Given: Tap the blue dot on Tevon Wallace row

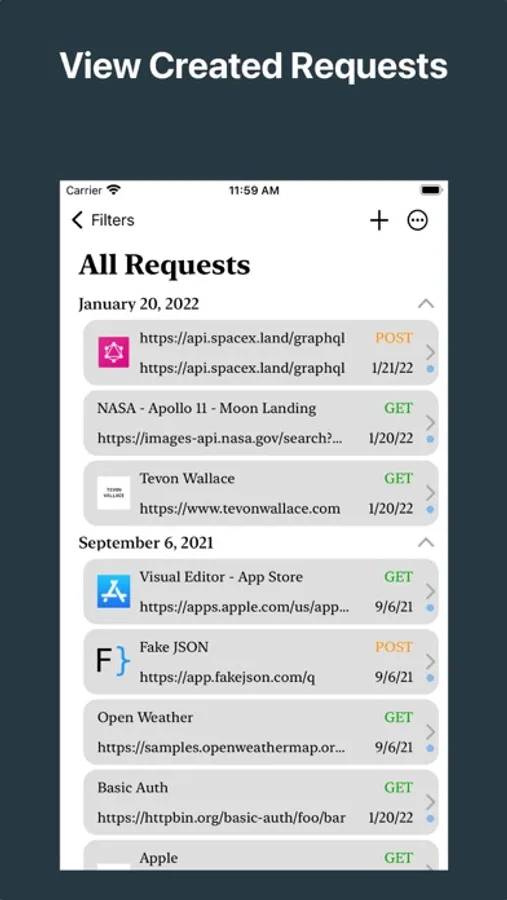Looking at the screenshot, I should [430, 509].
